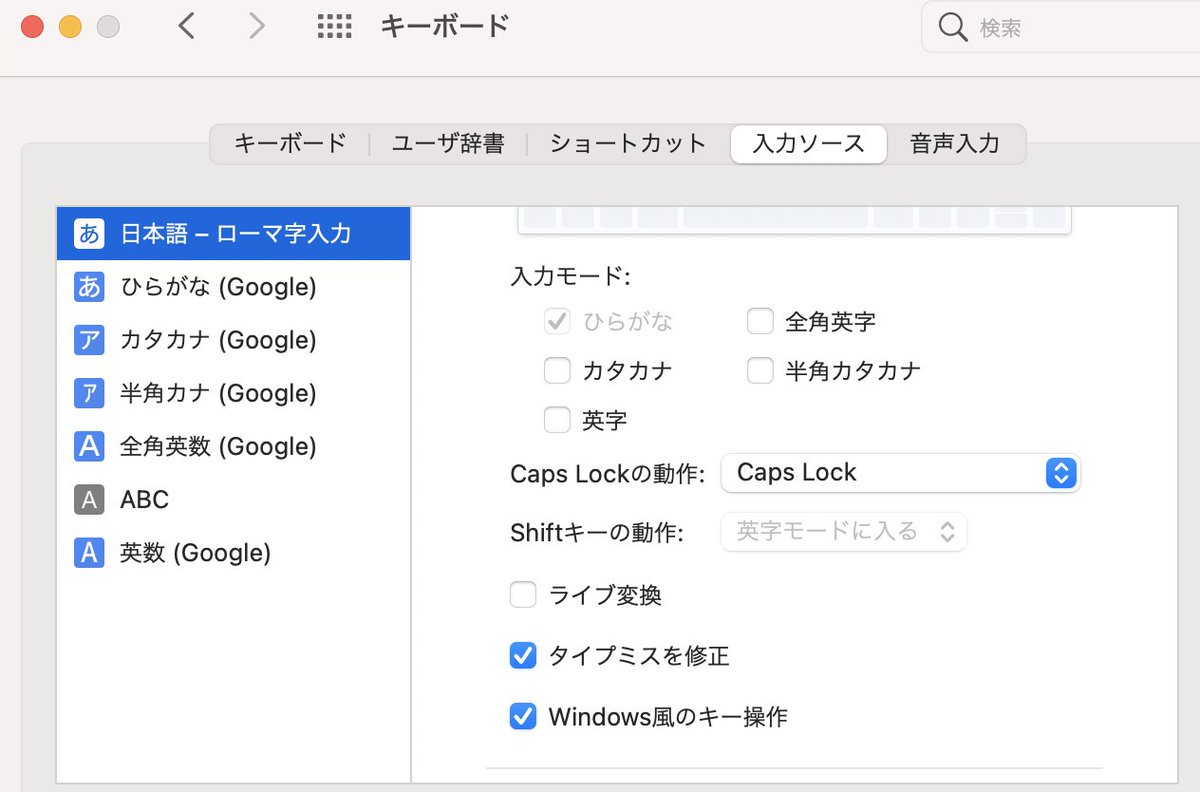Enable ライブ変換
The width and height of the screenshot is (1200, 792).
click(x=523, y=594)
